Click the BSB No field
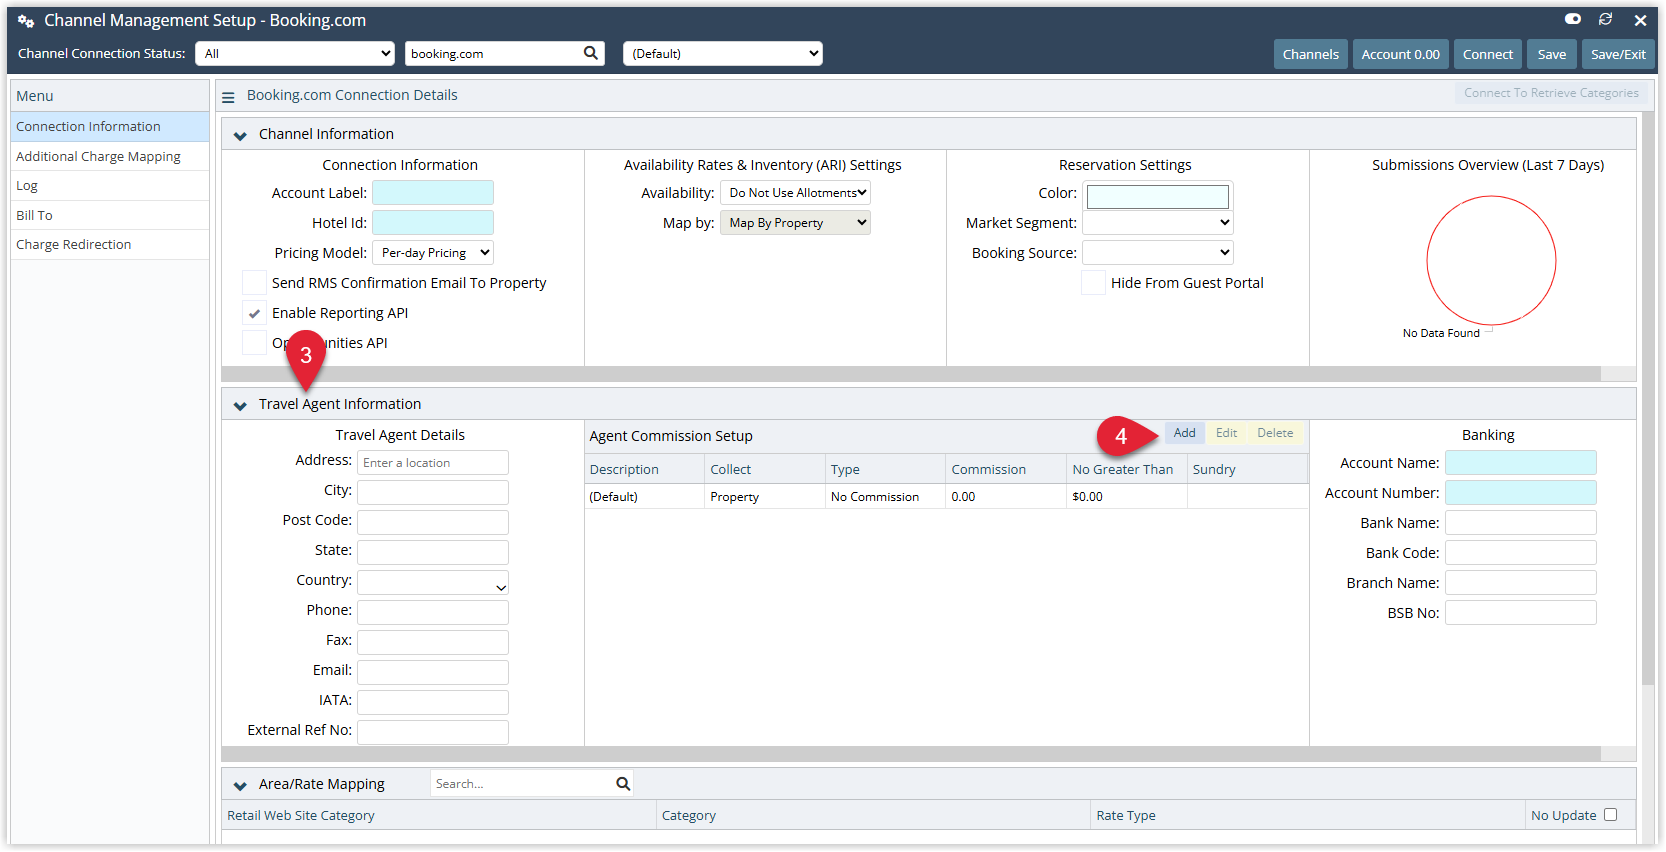The image size is (1666, 852). (1521, 613)
